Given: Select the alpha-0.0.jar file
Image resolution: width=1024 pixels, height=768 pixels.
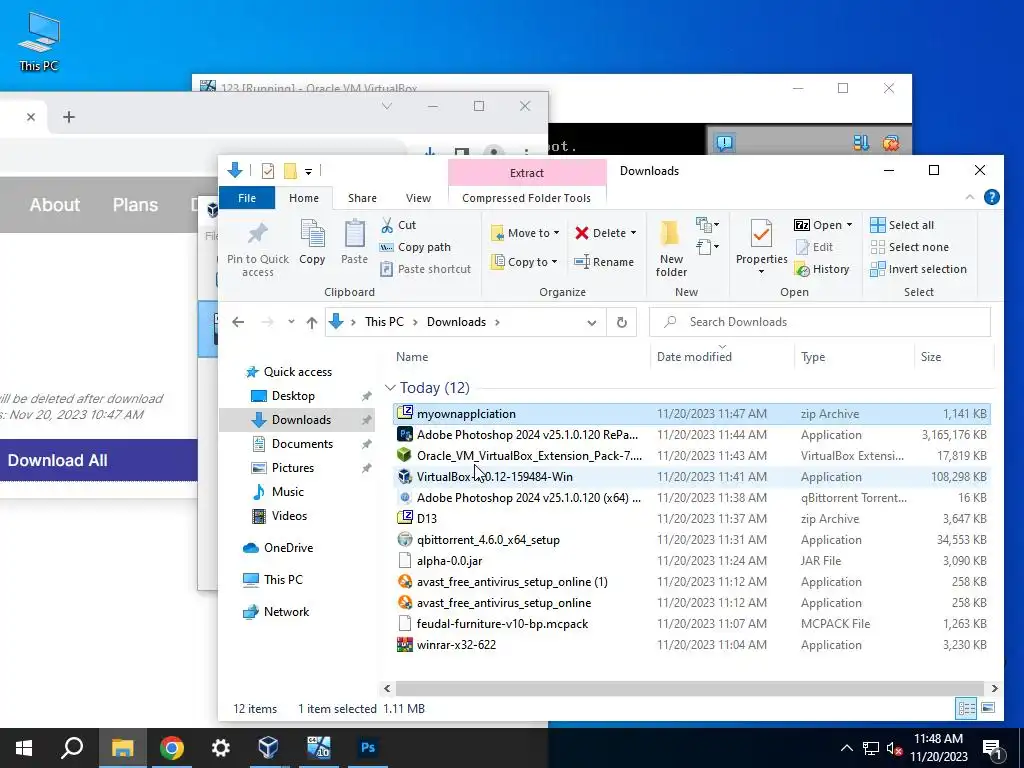Looking at the screenshot, I should pos(692,561).
